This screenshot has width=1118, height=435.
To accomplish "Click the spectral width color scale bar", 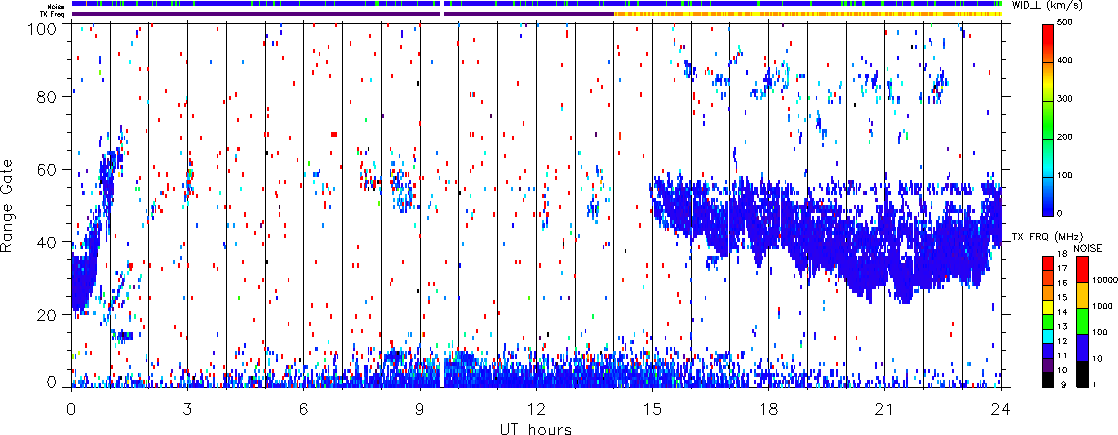I will [1048, 120].
